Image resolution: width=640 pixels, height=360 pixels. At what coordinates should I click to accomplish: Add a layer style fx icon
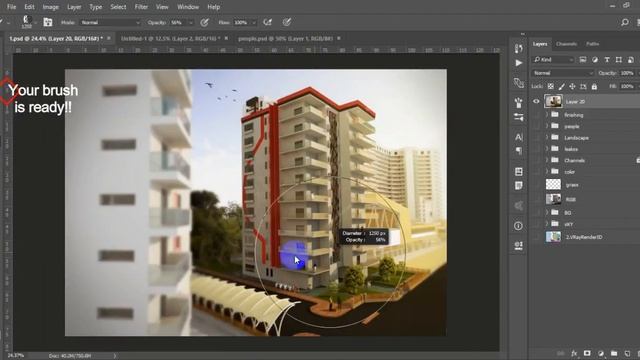click(574, 353)
